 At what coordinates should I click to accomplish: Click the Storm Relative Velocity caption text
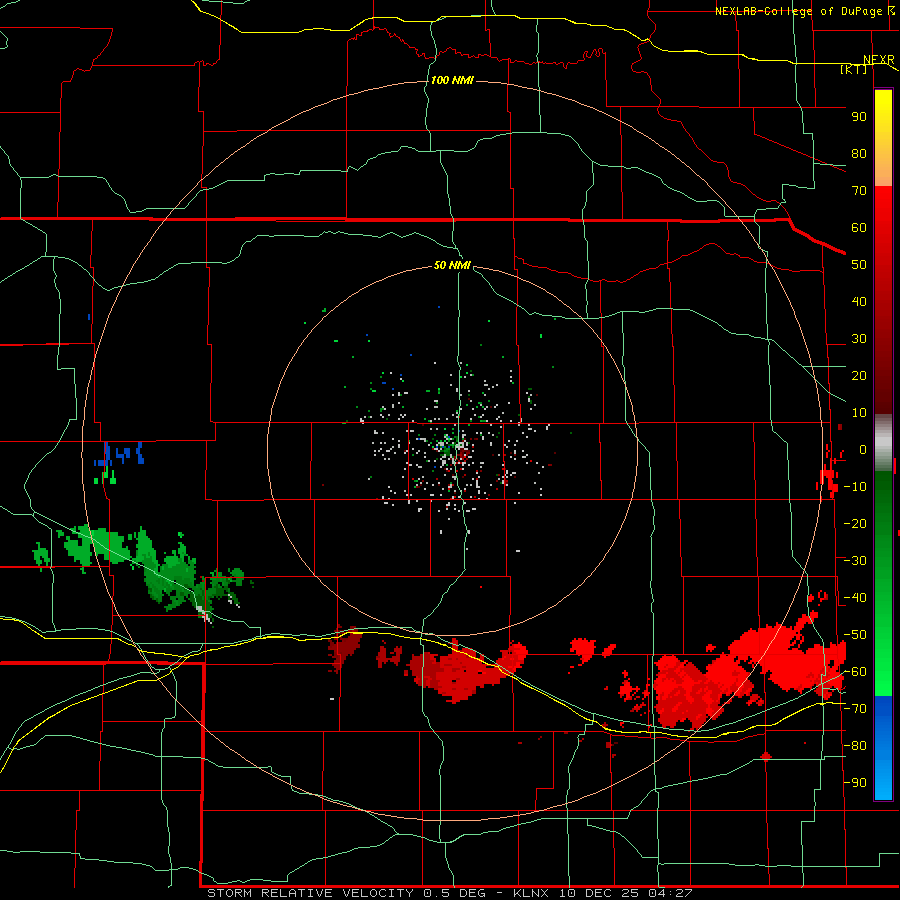click(x=449, y=893)
